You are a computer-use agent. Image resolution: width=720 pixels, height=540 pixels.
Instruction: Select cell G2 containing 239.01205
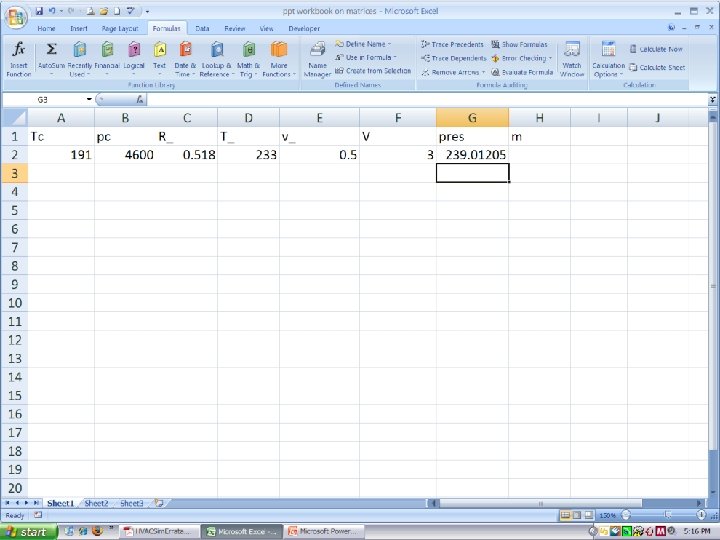(472, 155)
